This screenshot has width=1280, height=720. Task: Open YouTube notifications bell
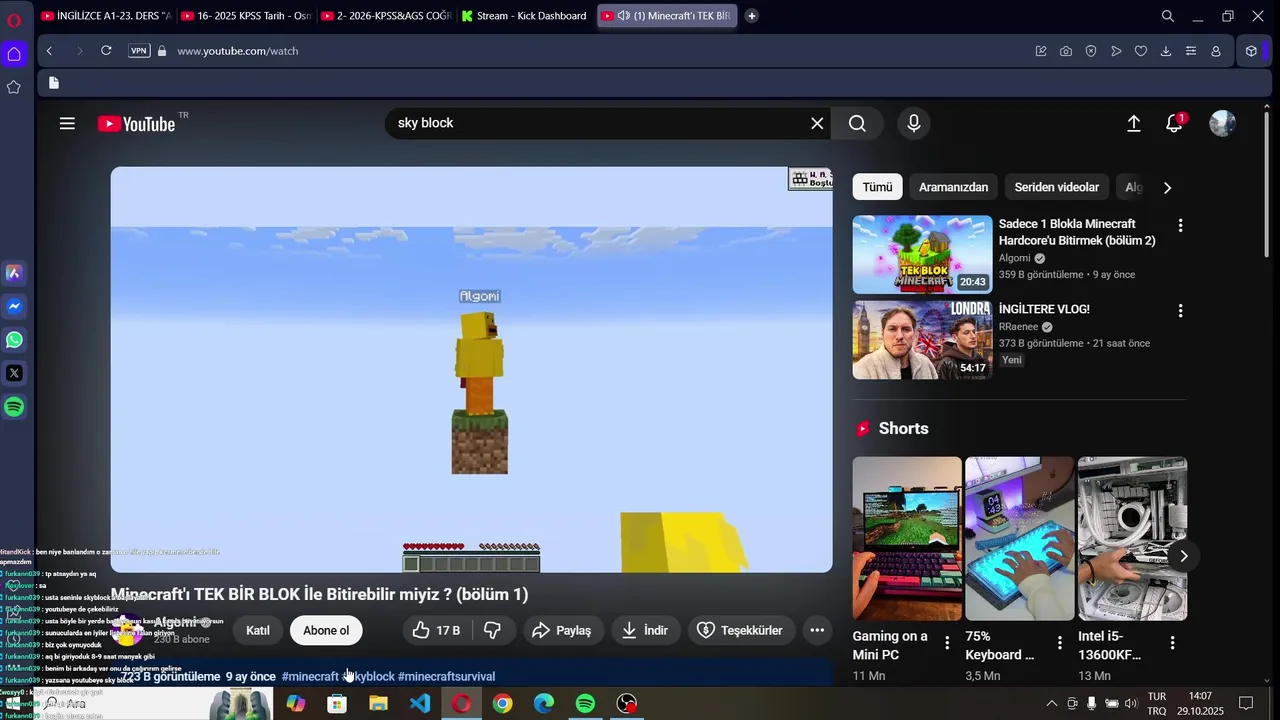(x=1175, y=123)
